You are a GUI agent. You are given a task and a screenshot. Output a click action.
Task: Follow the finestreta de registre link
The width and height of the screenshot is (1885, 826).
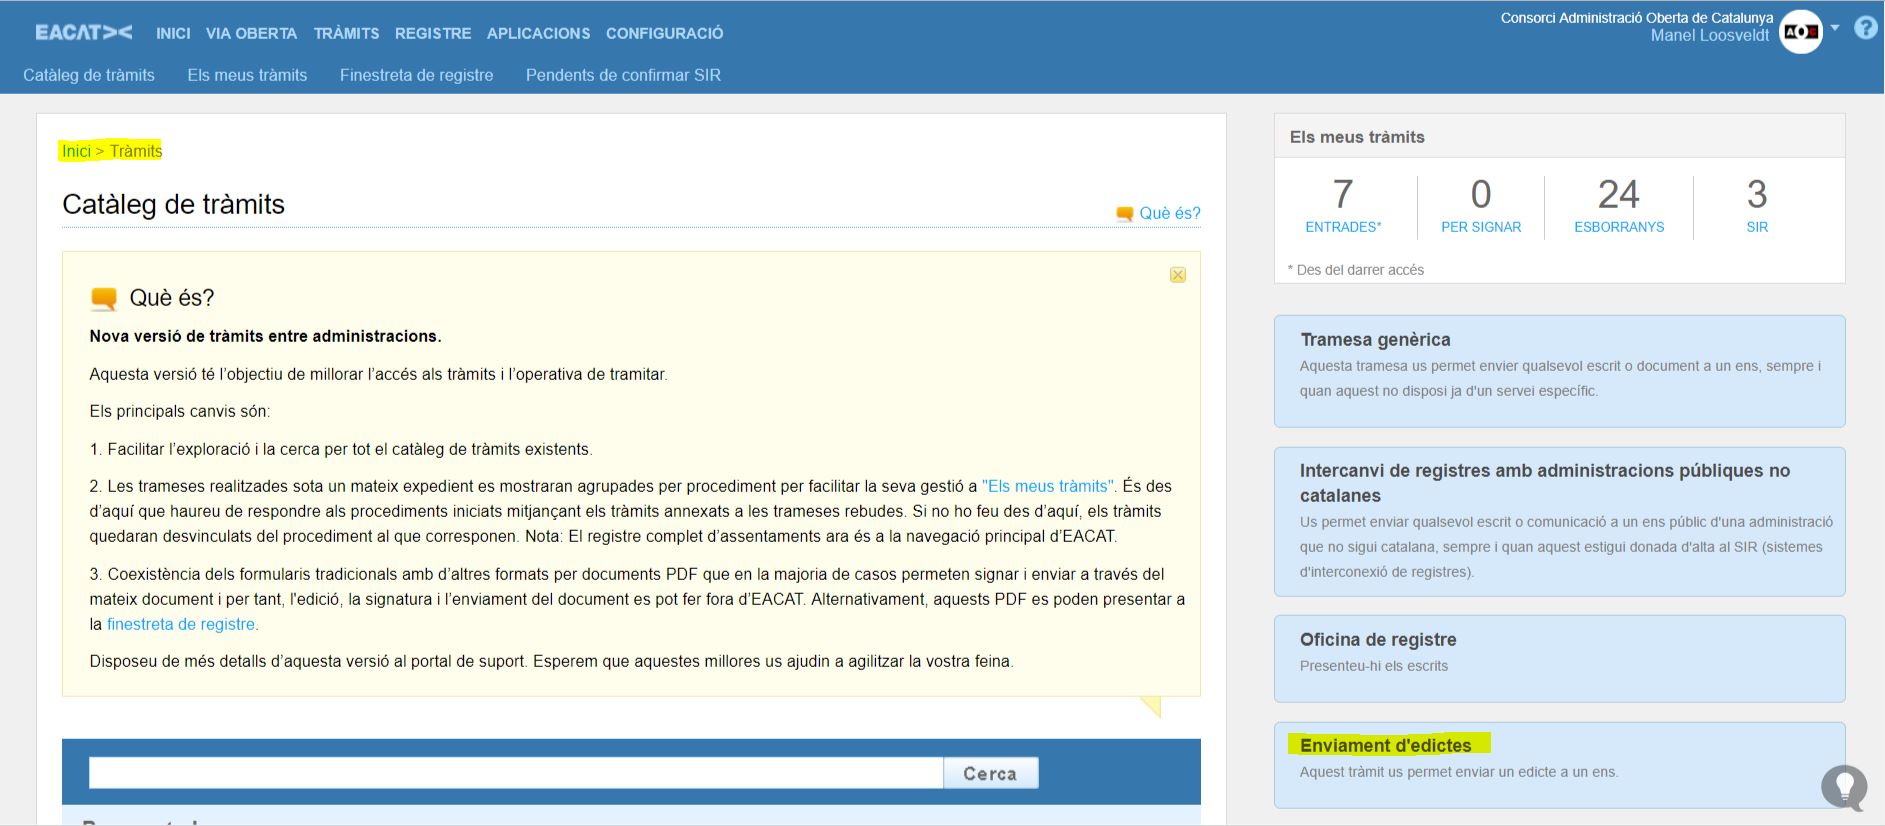coord(181,624)
